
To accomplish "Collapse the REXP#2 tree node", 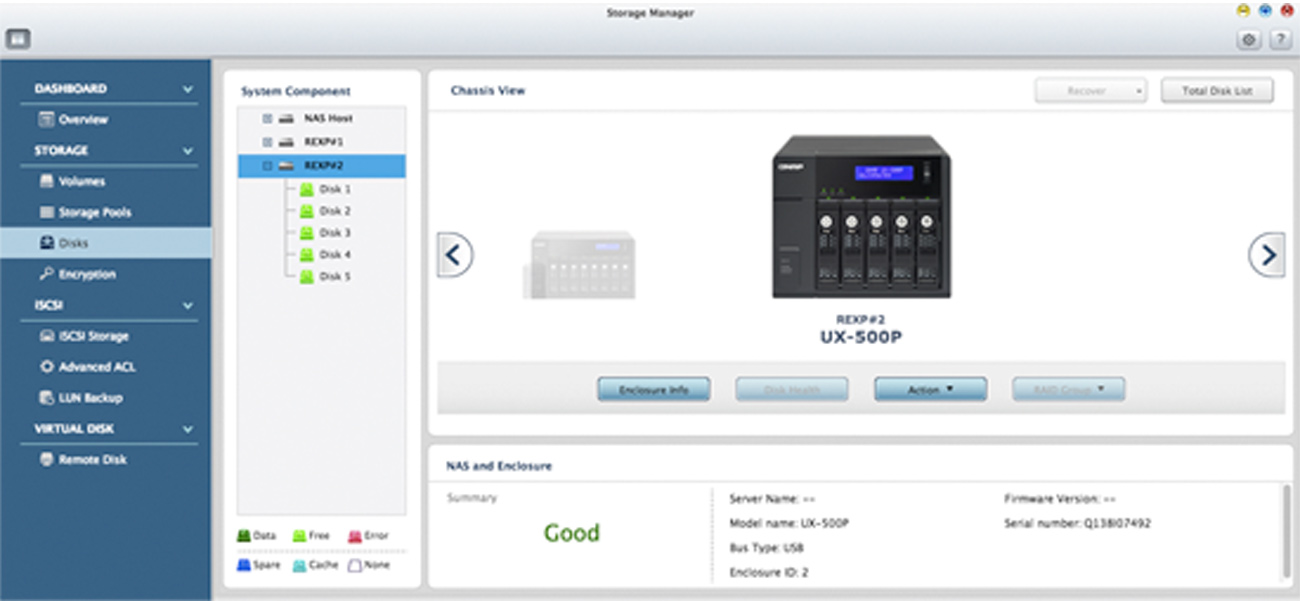I will pos(267,165).
